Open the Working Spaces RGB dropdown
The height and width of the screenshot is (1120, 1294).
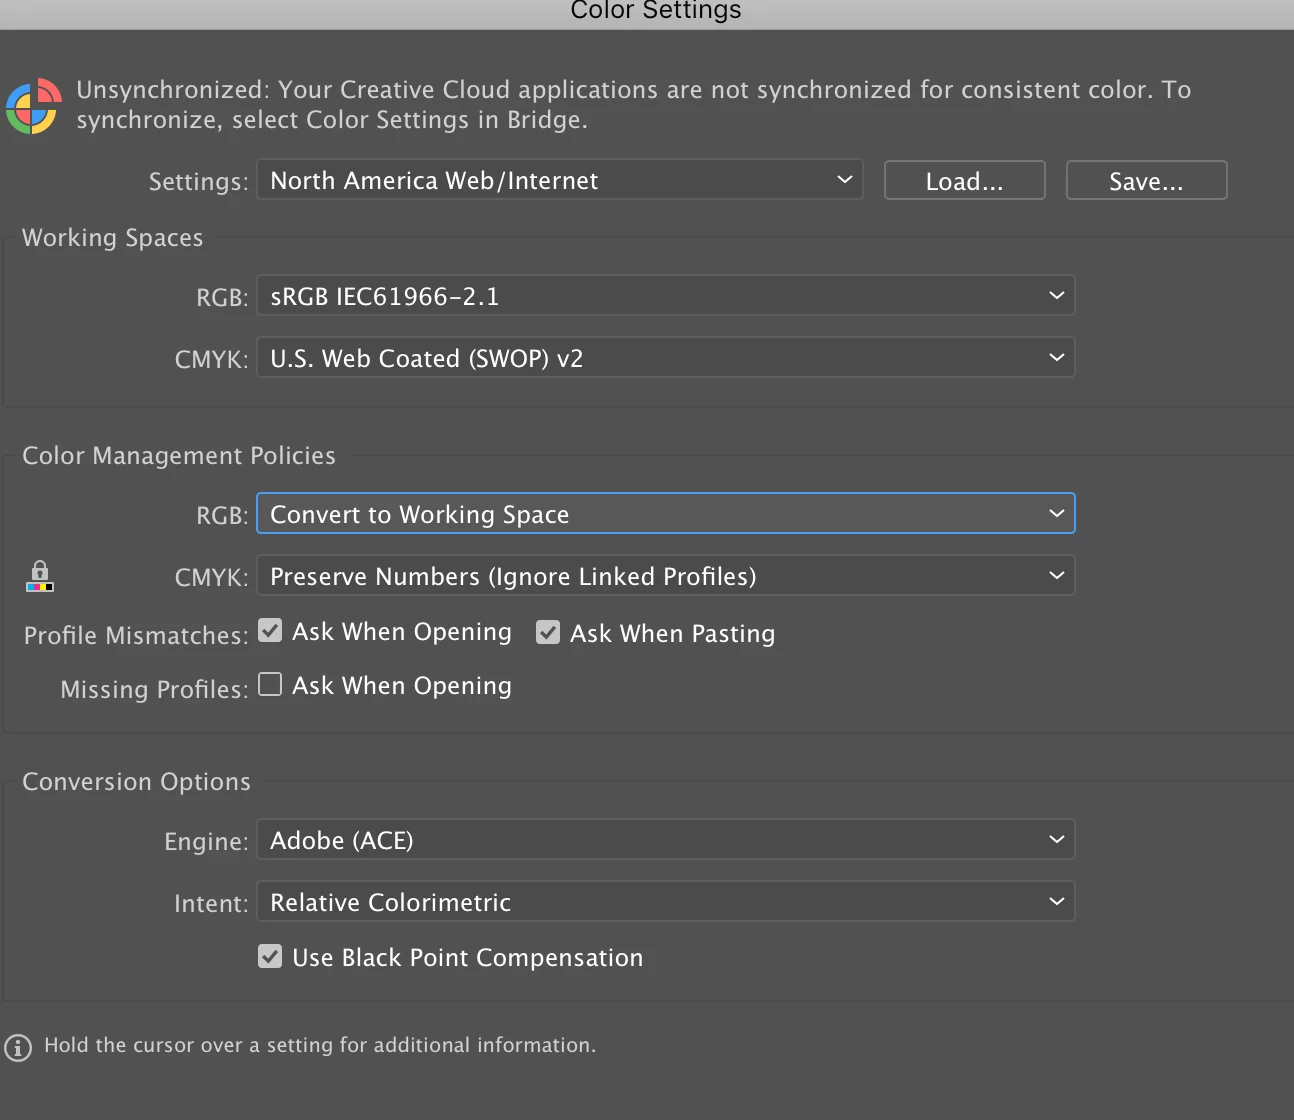click(x=666, y=296)
